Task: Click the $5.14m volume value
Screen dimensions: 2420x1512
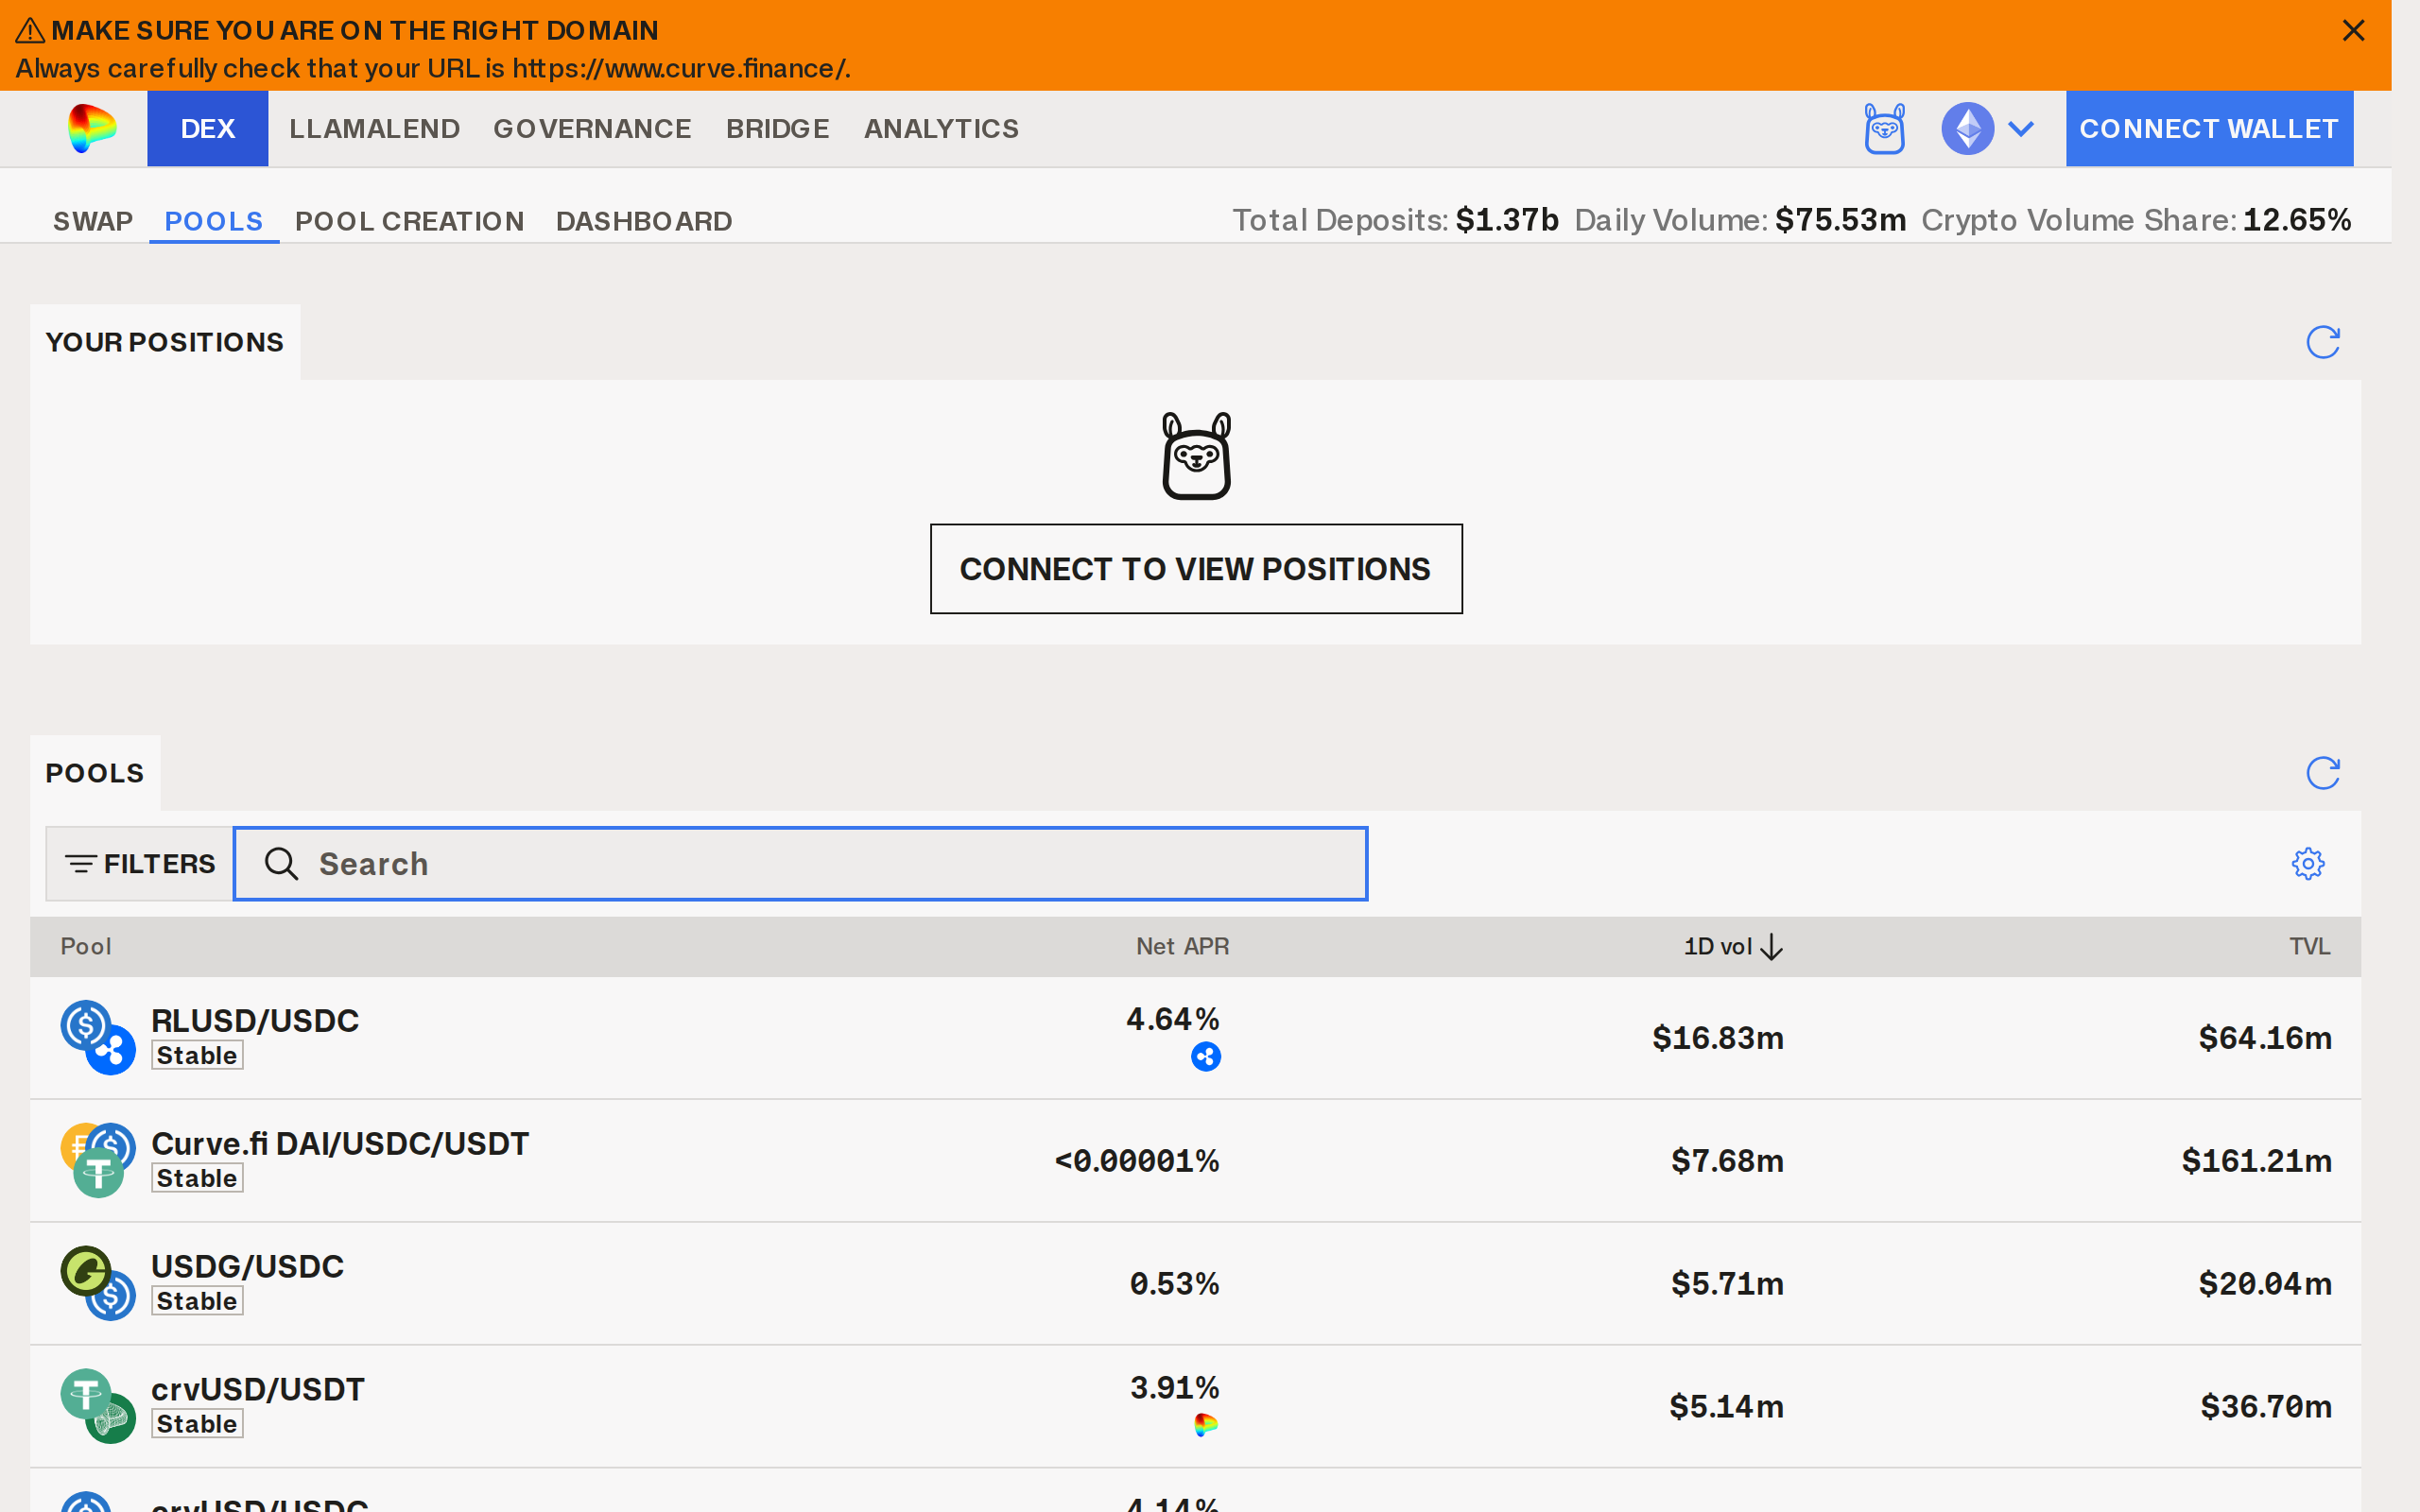Action: coord(1726,1407)
